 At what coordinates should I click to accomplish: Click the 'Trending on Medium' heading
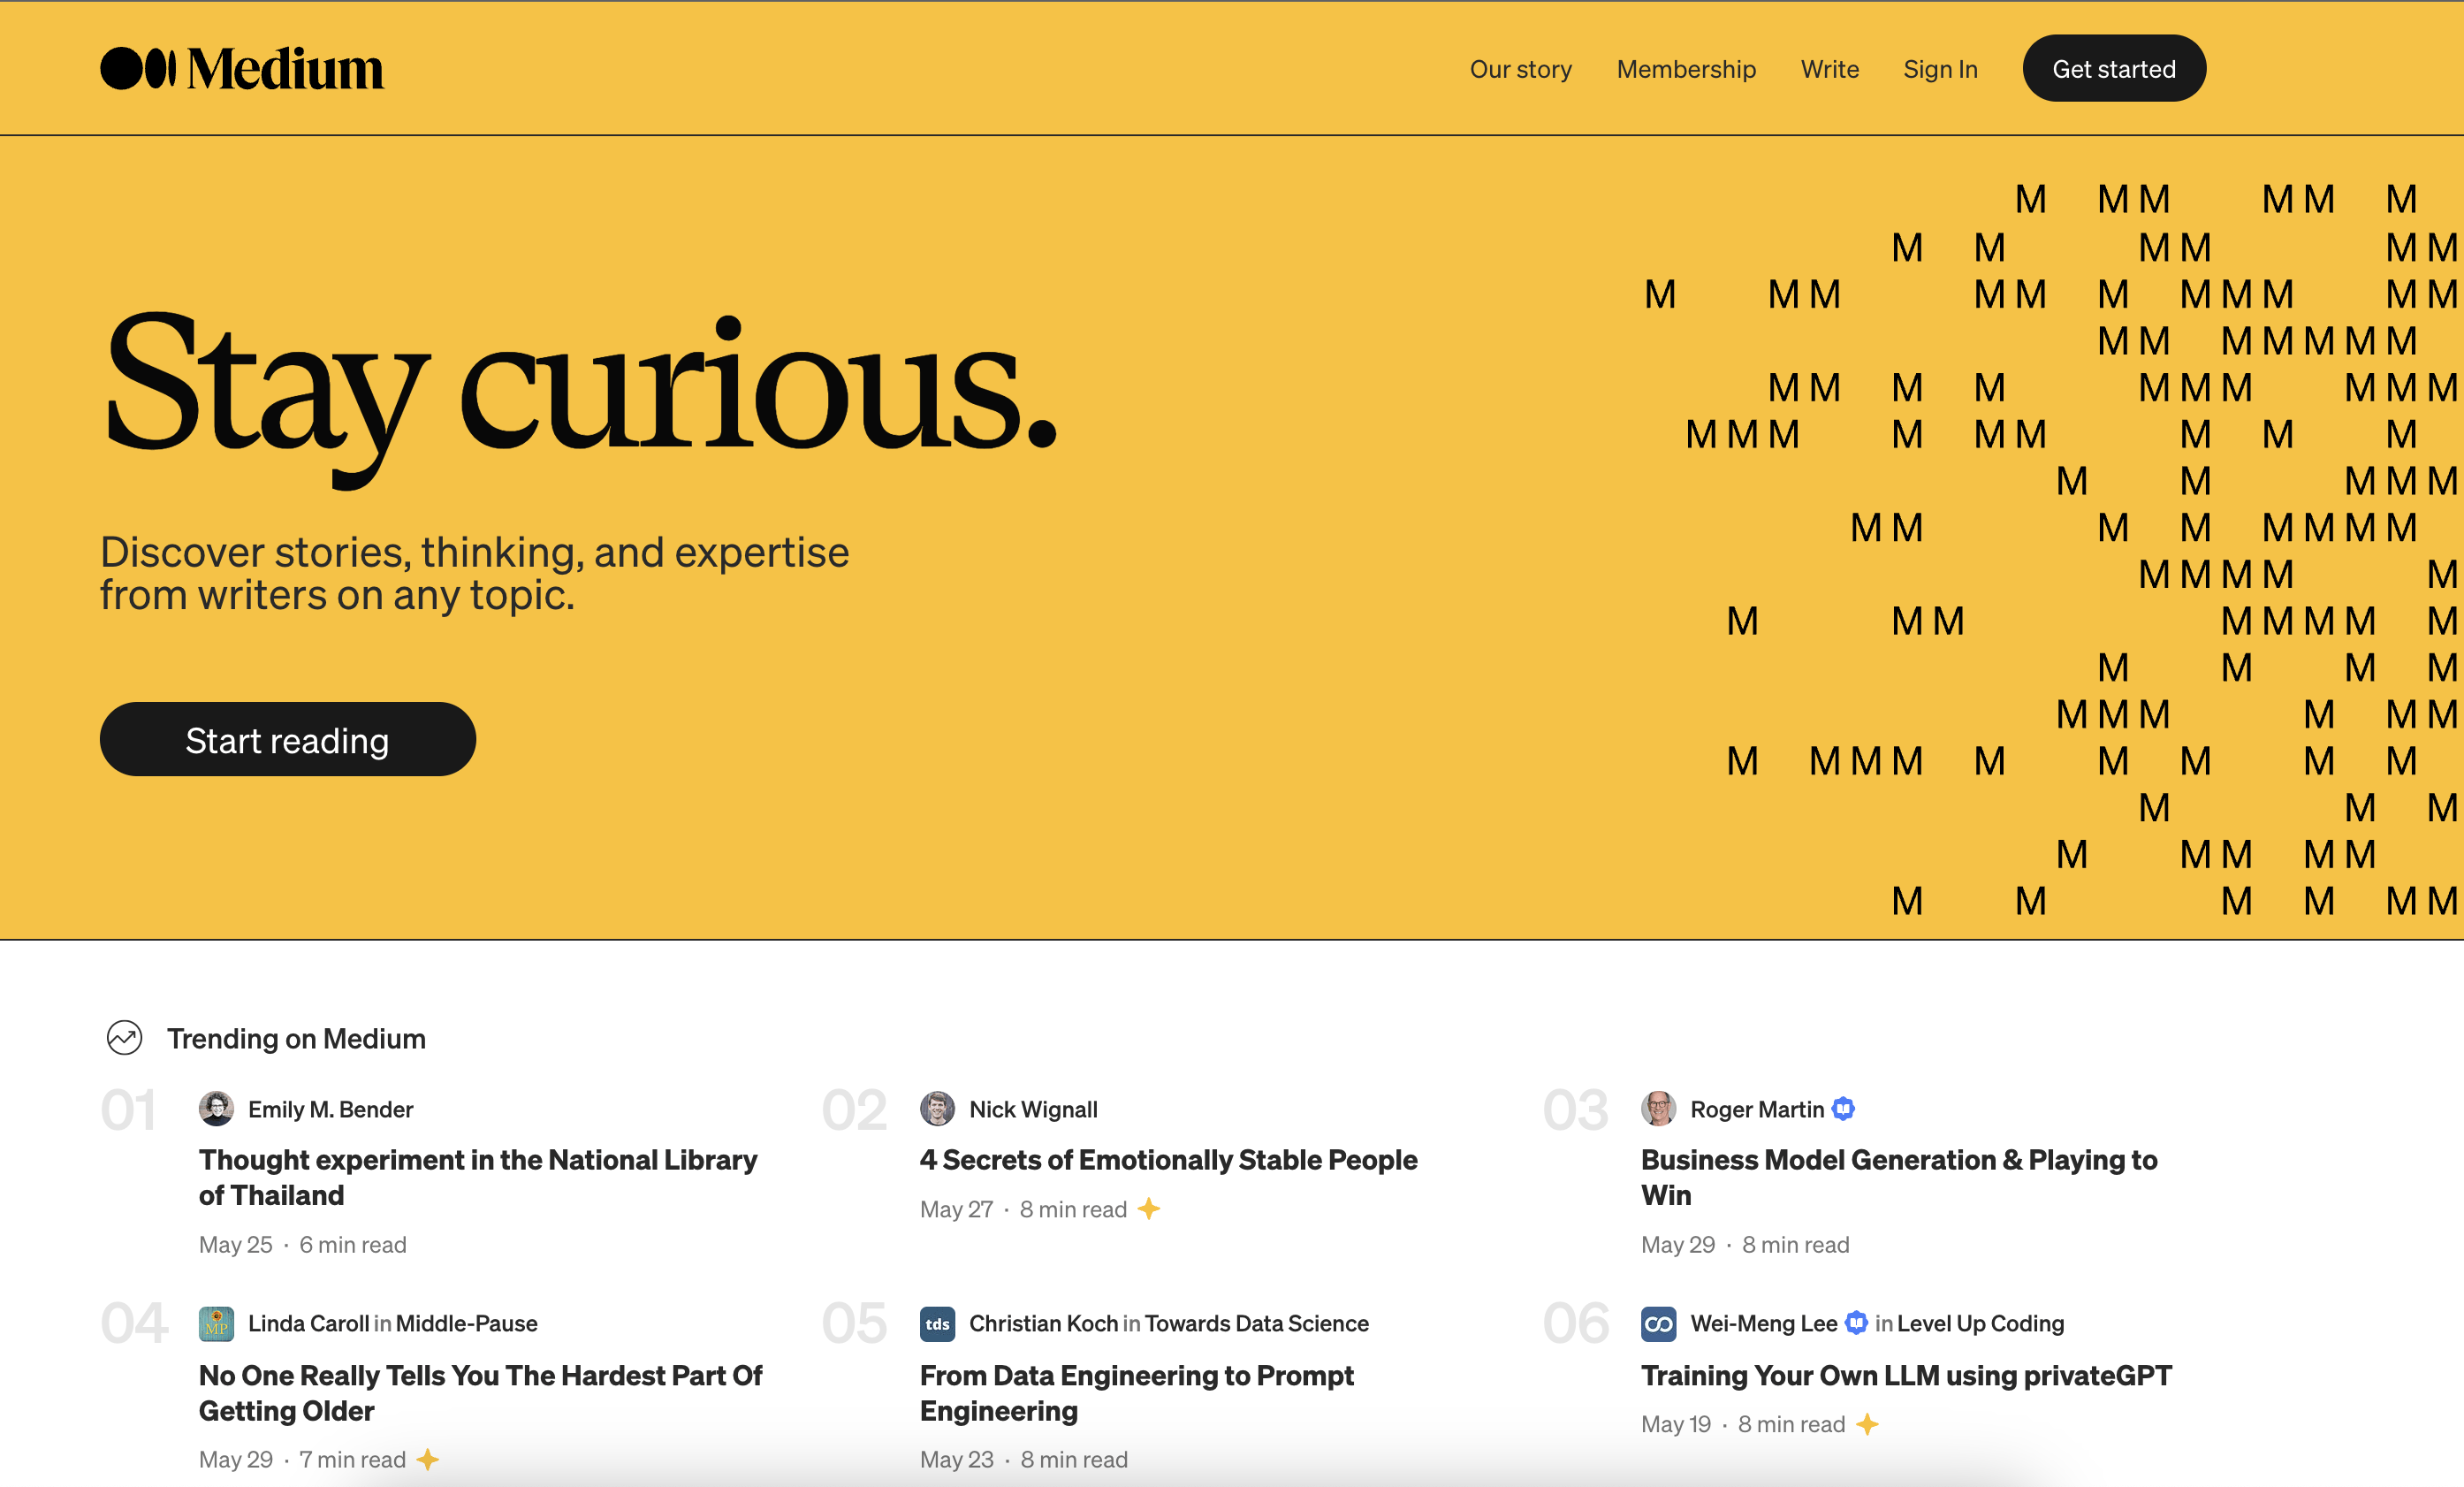pyautogui.click(x=296, y=1038)
